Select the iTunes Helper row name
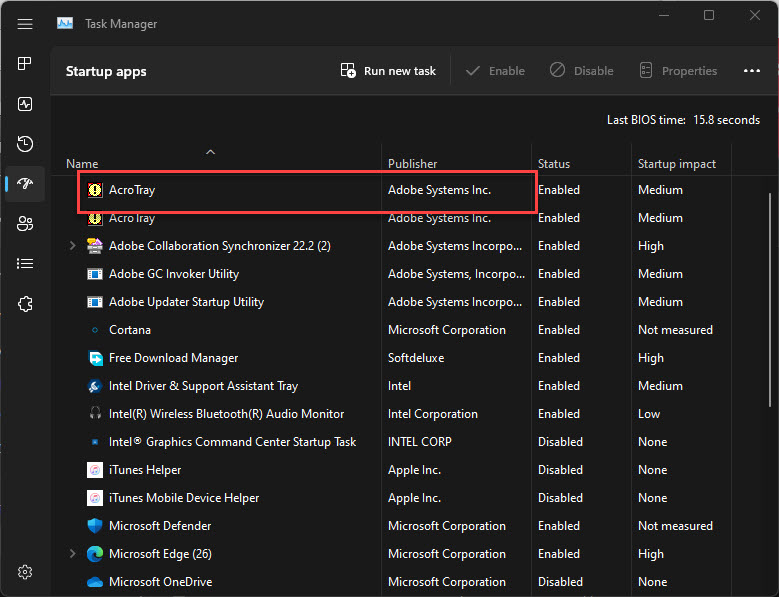Viewport: 779px width, 597px height. pos(145,470)
